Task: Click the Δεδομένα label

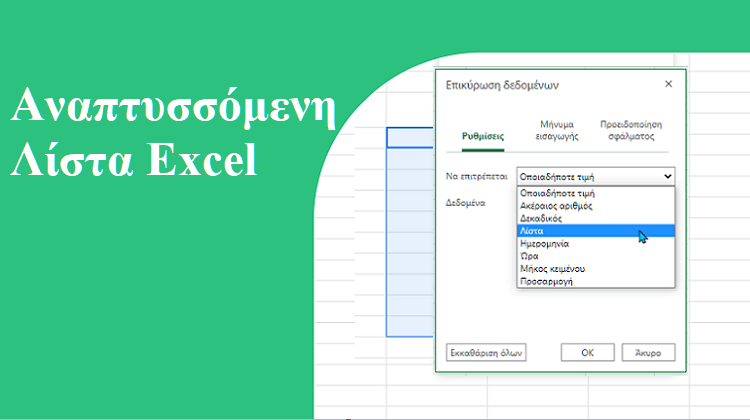Action: coord(465,203)
